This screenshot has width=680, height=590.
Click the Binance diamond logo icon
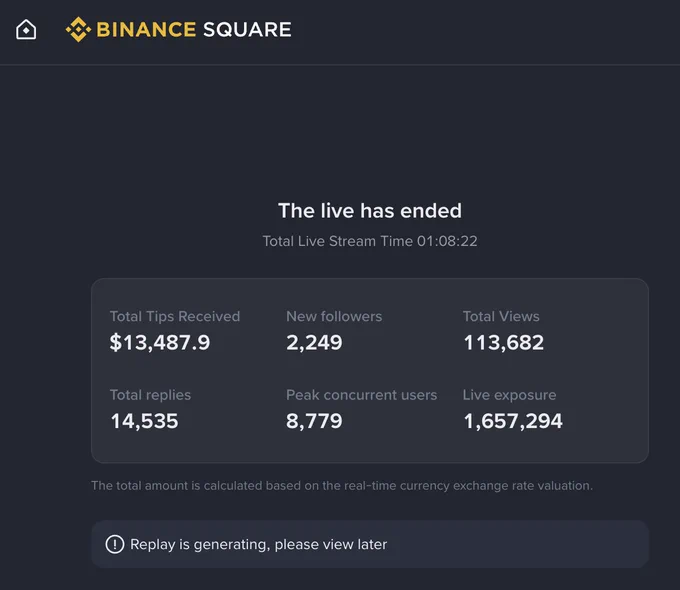click(78, 30)
